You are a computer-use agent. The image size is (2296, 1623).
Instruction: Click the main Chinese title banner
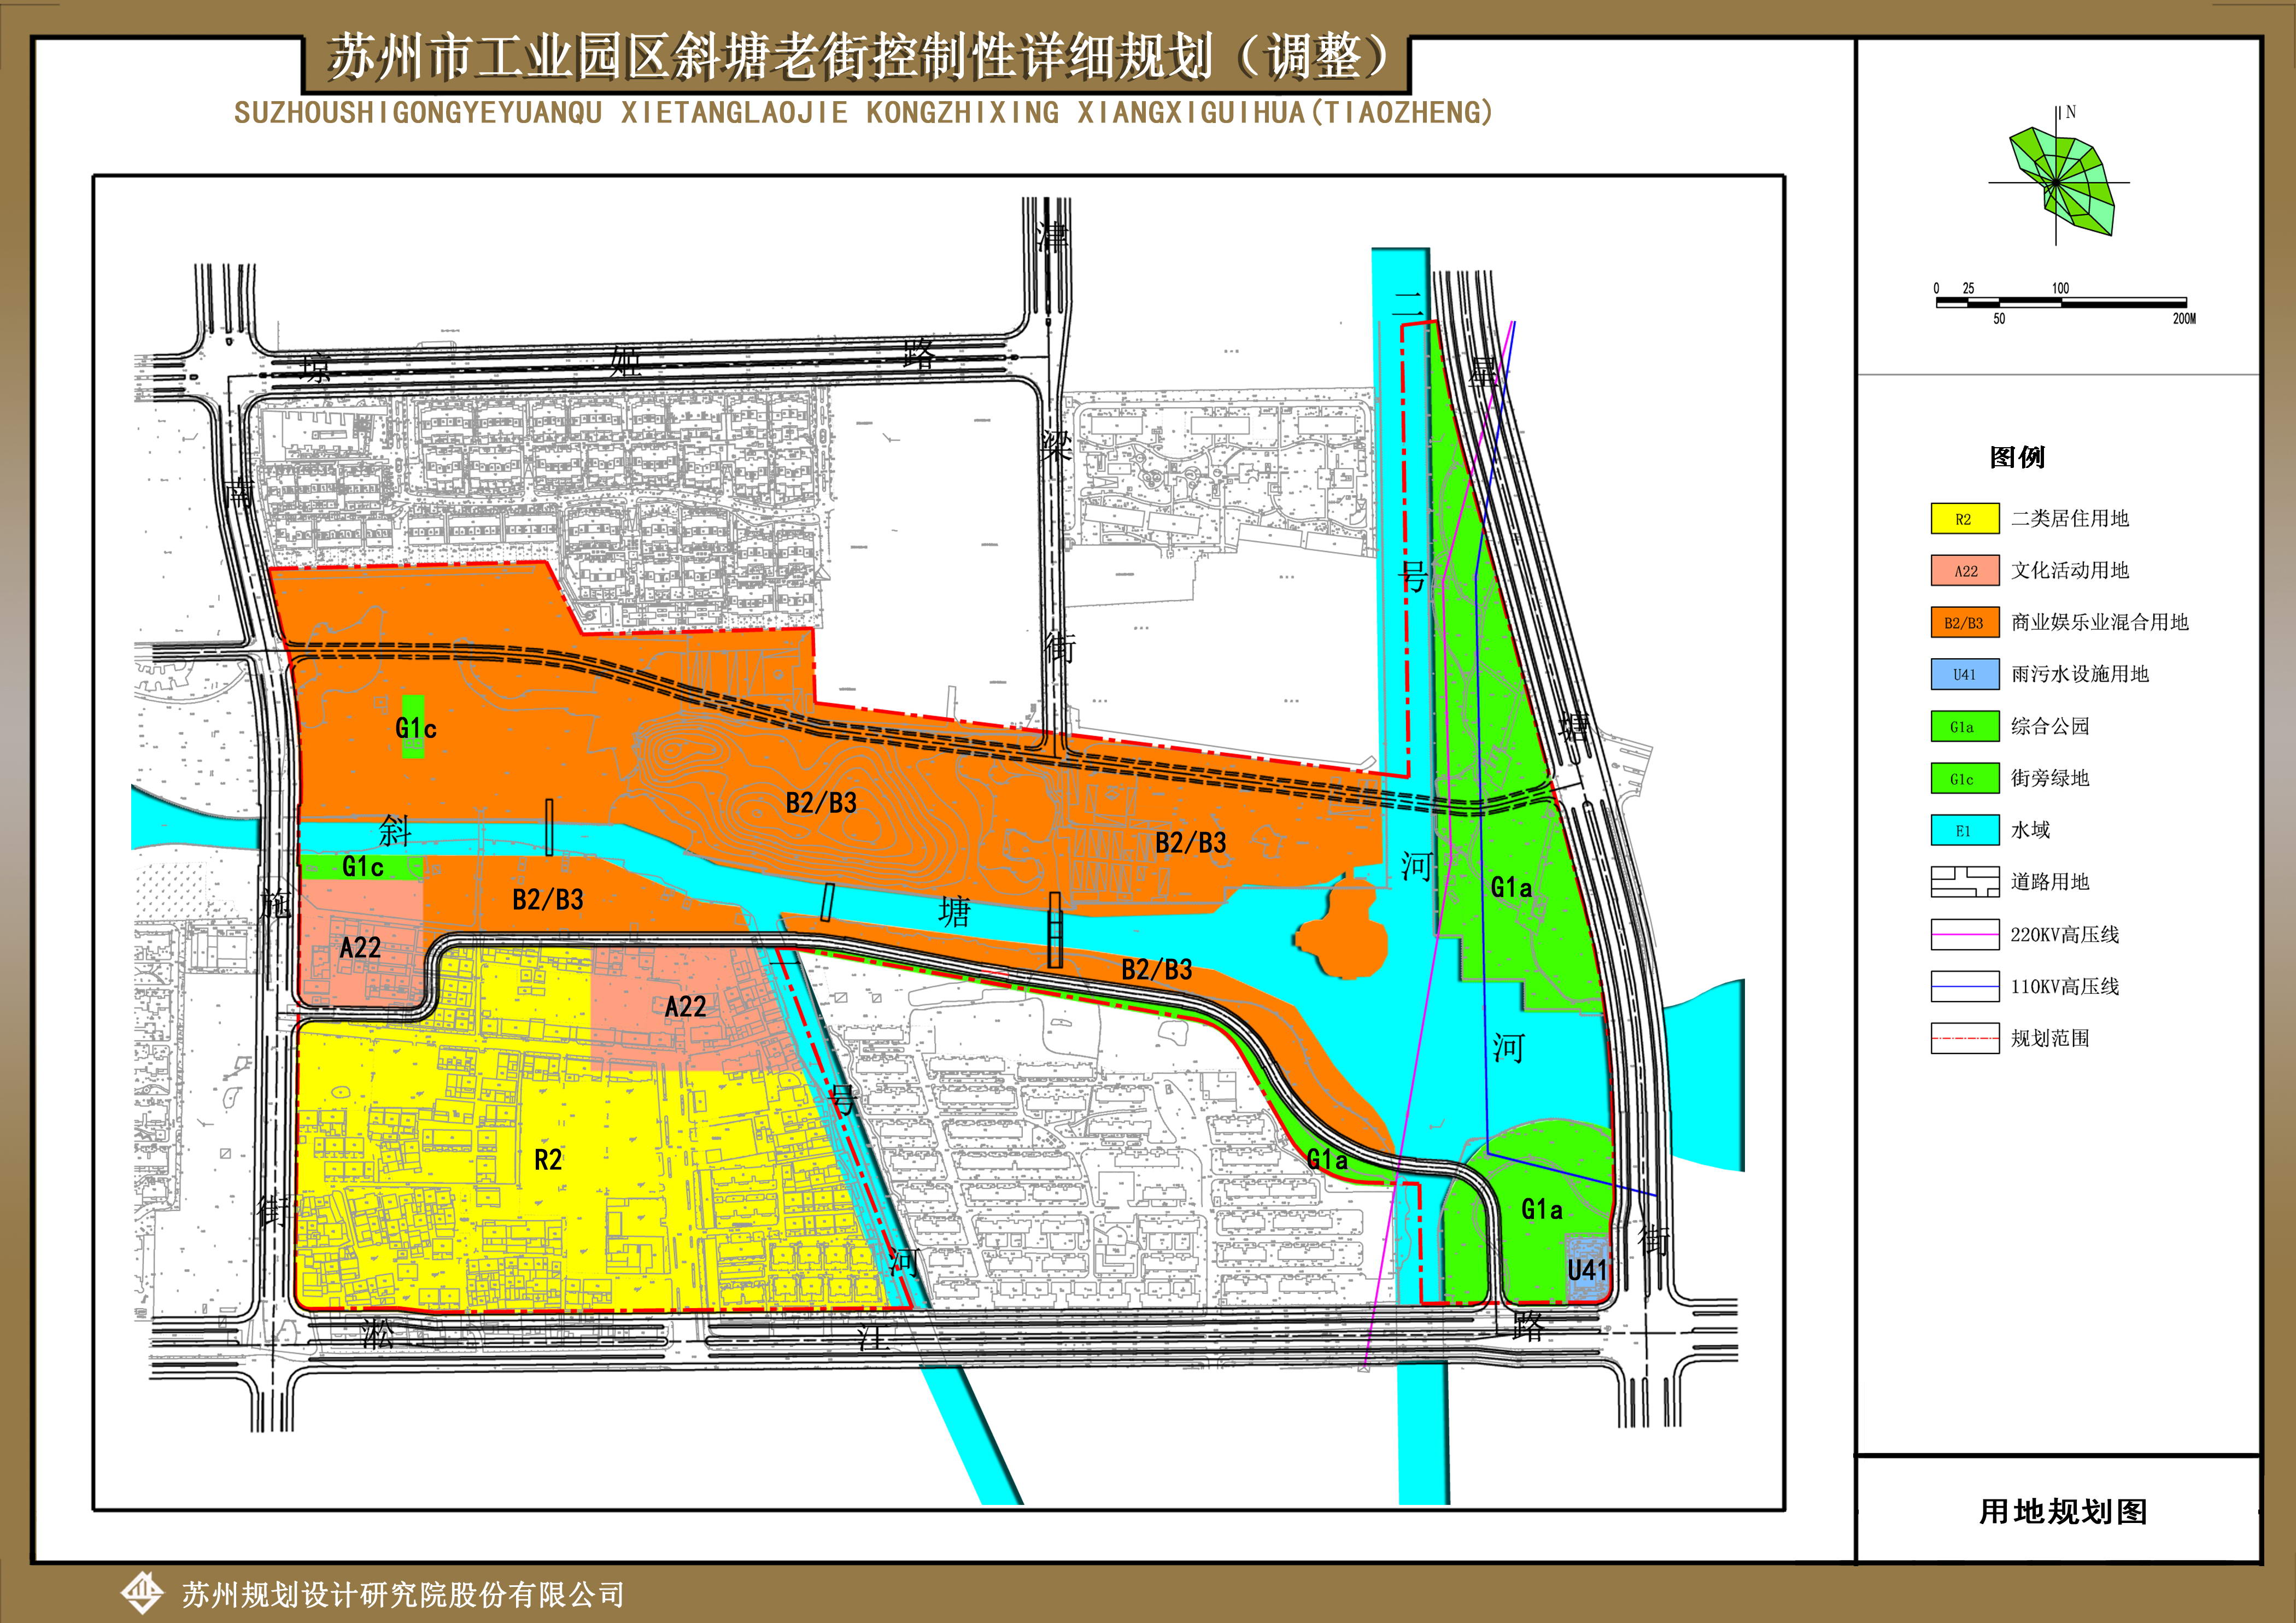click(856, 58)
